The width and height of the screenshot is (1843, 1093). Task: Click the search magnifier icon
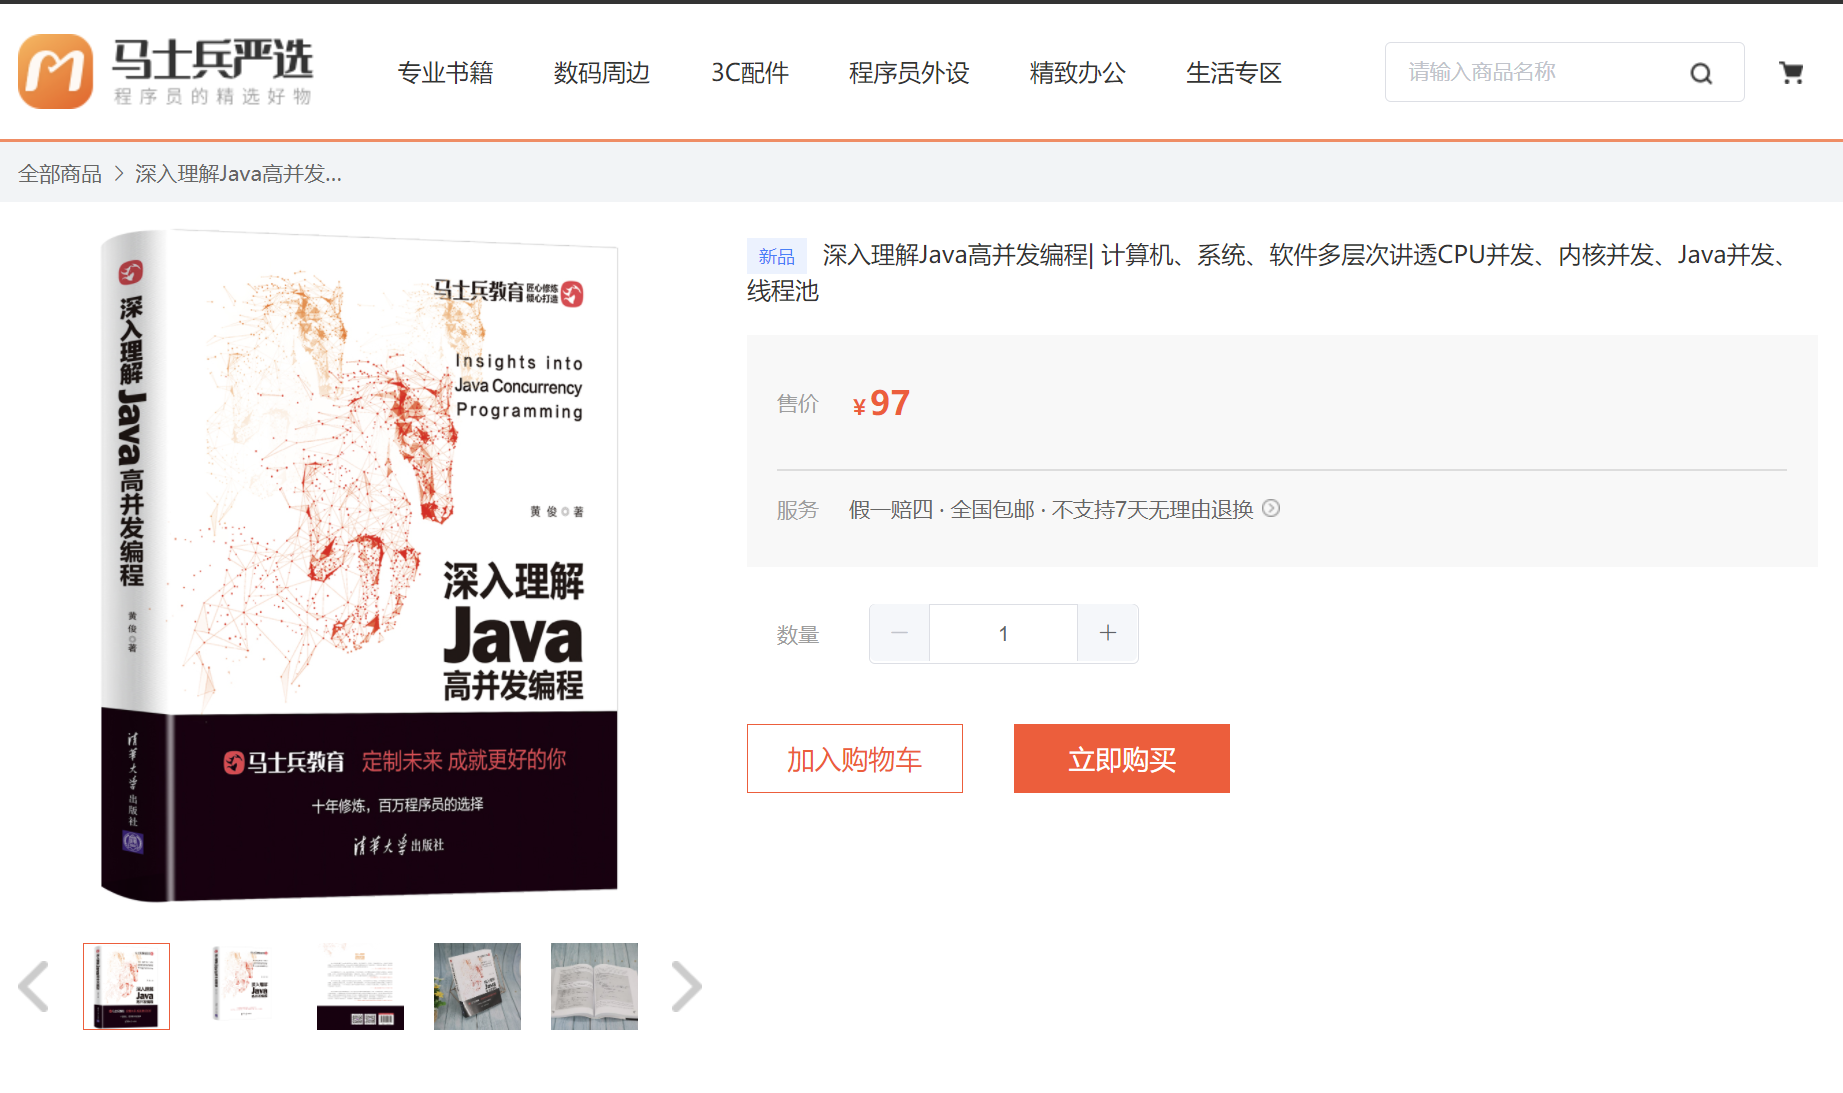coord(1701,73)
